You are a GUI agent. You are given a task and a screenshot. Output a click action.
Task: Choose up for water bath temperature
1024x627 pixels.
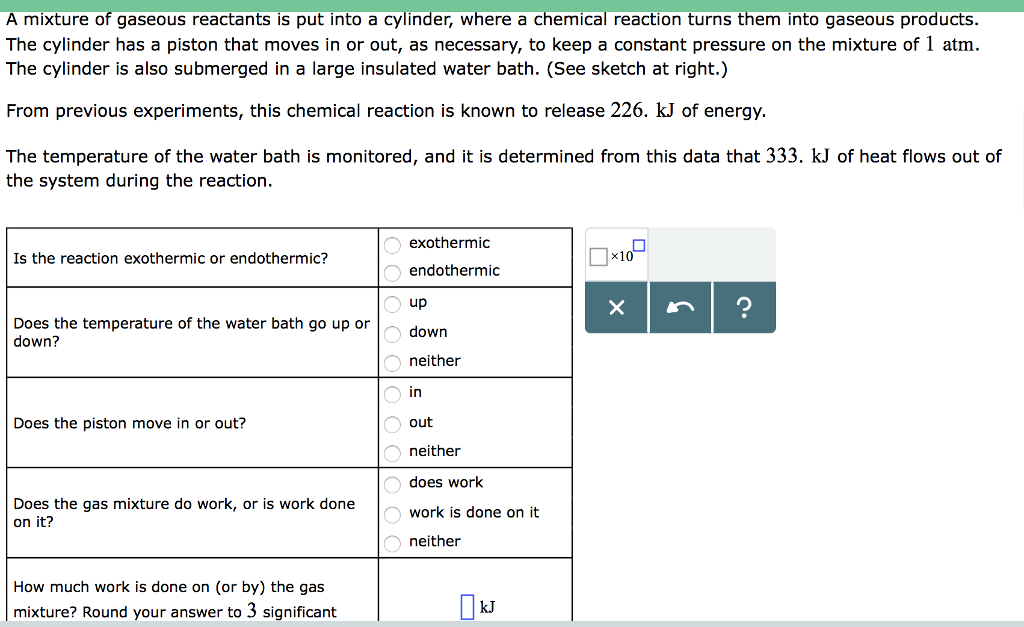[392, 304]
